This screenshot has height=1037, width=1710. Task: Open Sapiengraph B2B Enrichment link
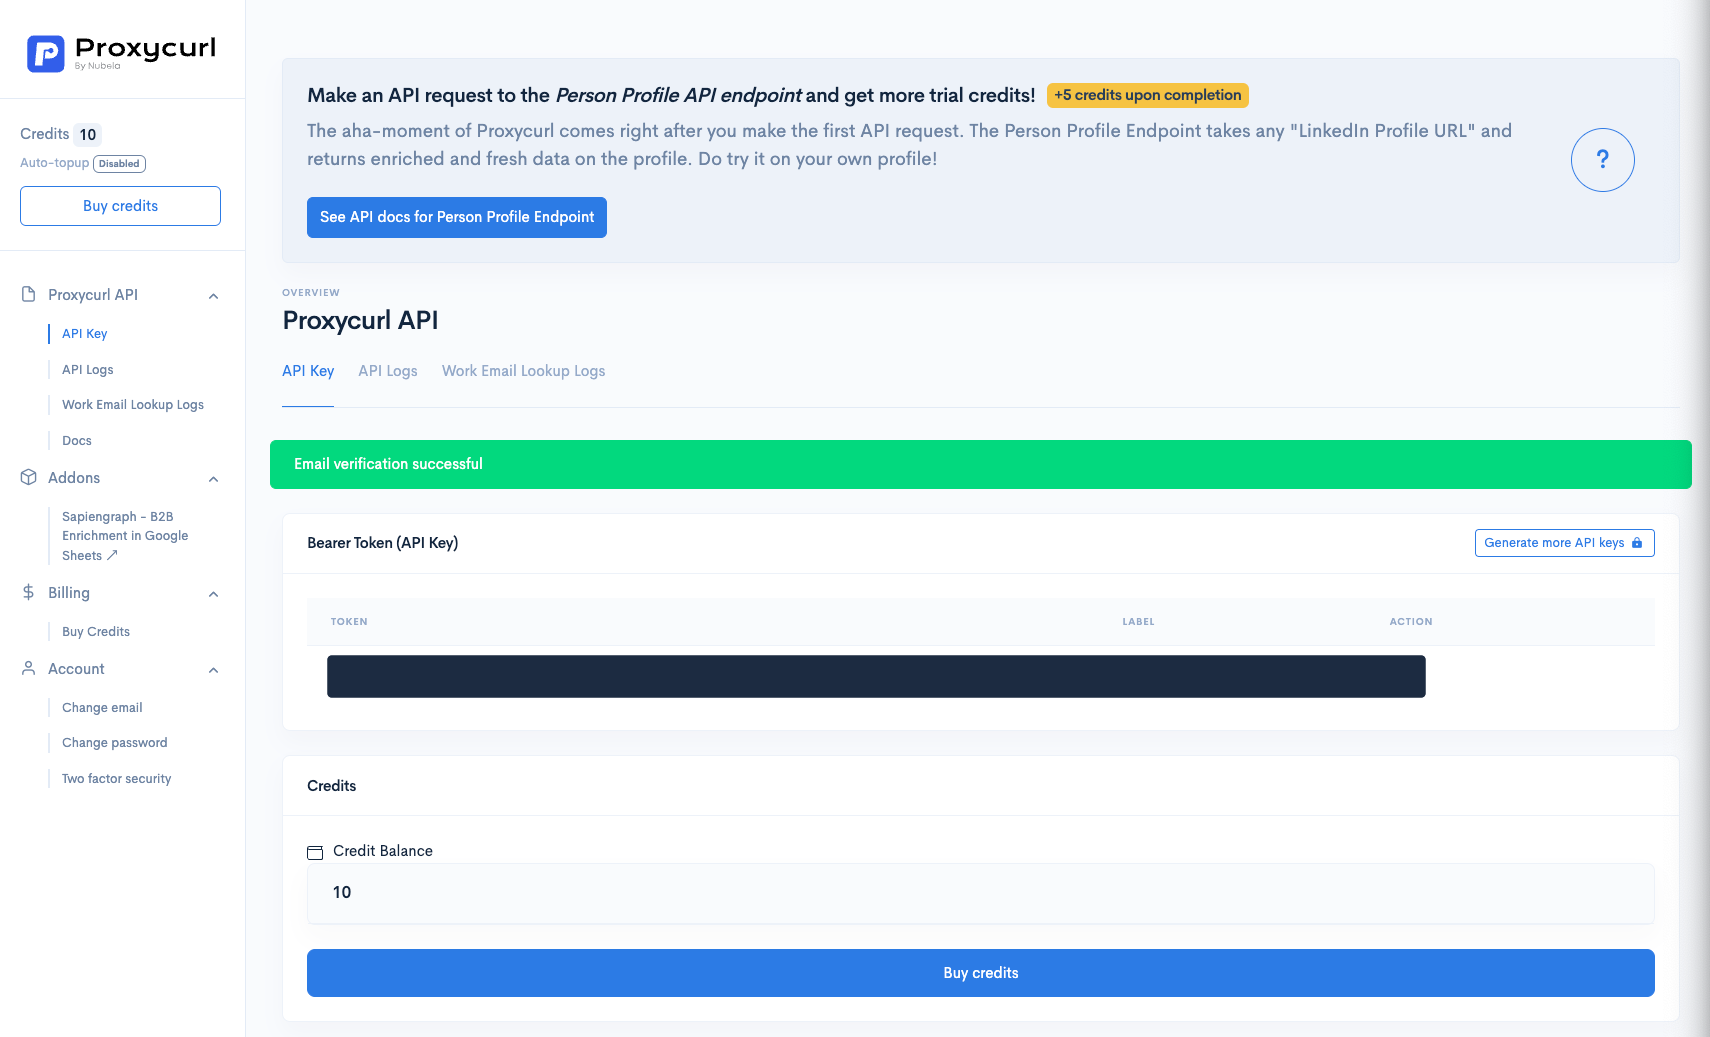(125, 536)
